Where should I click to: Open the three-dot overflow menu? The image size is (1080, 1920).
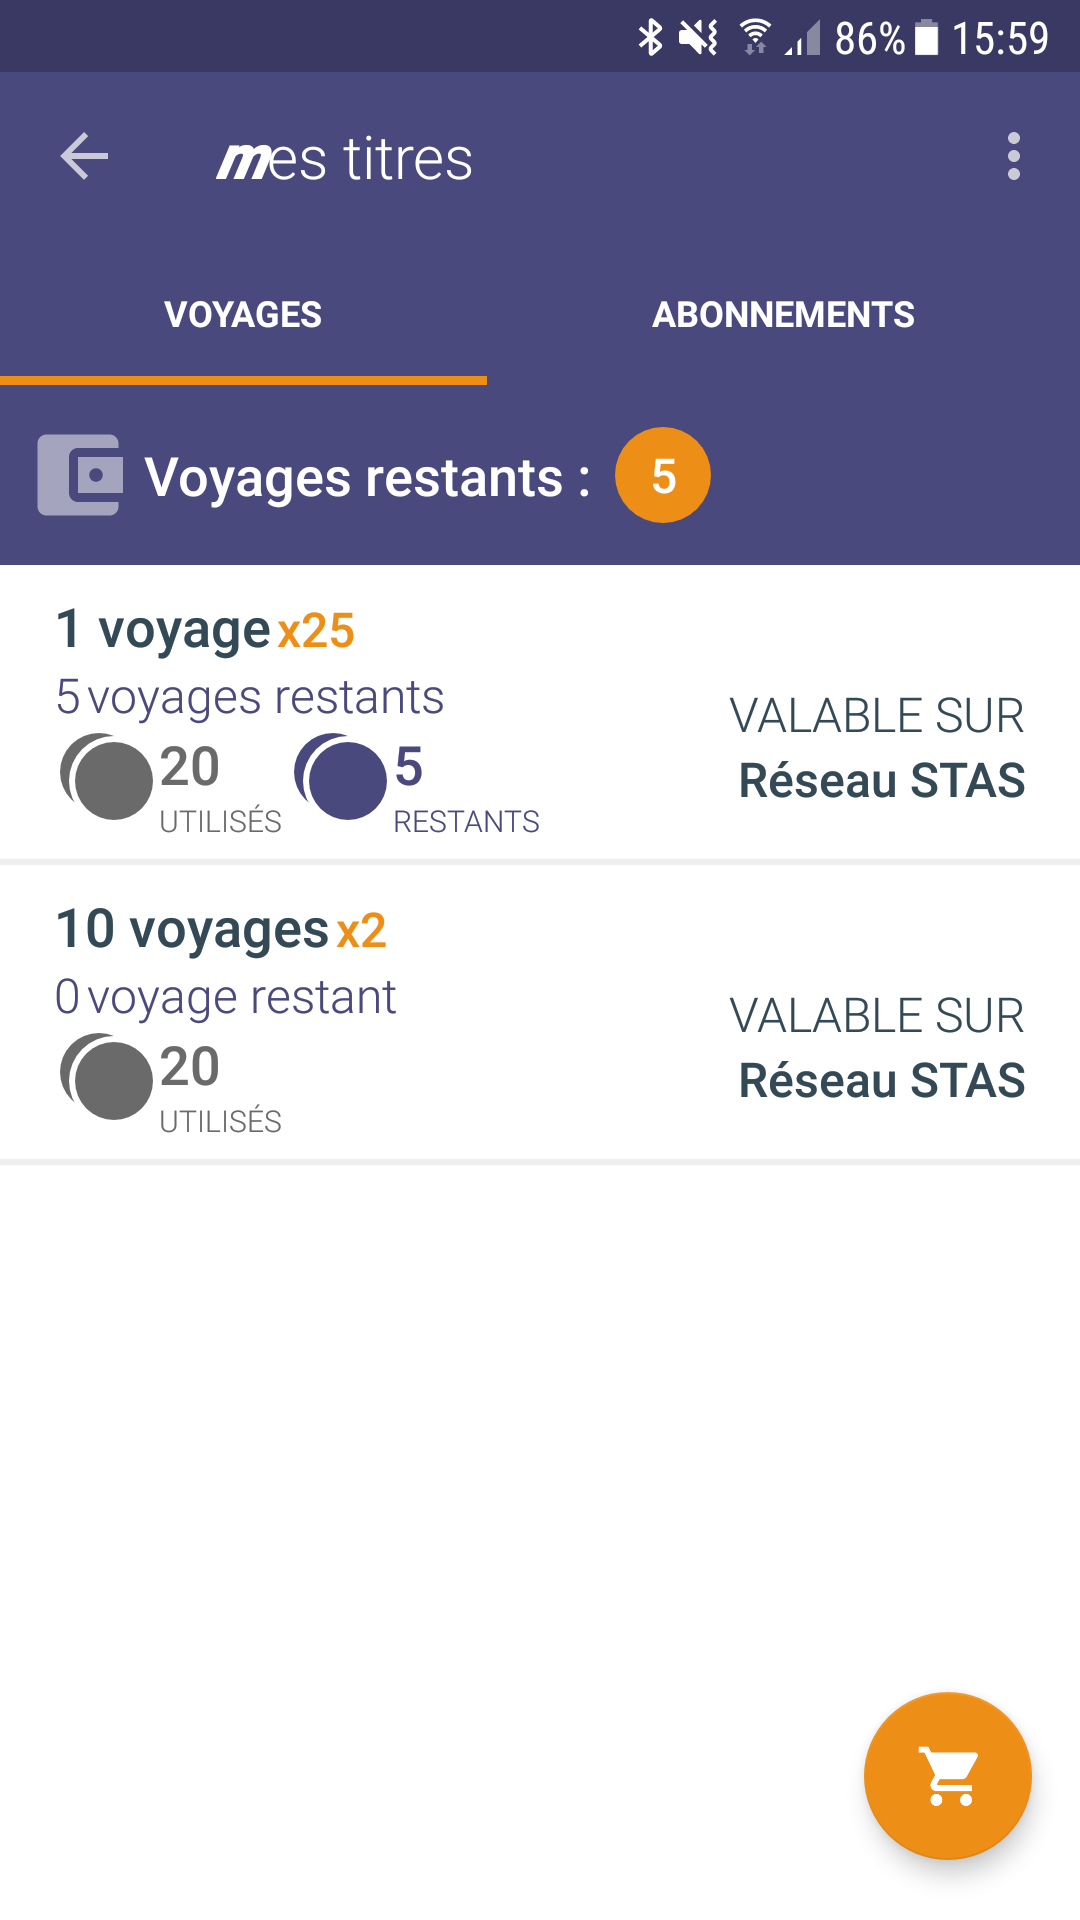click(x=1014, y=157)
